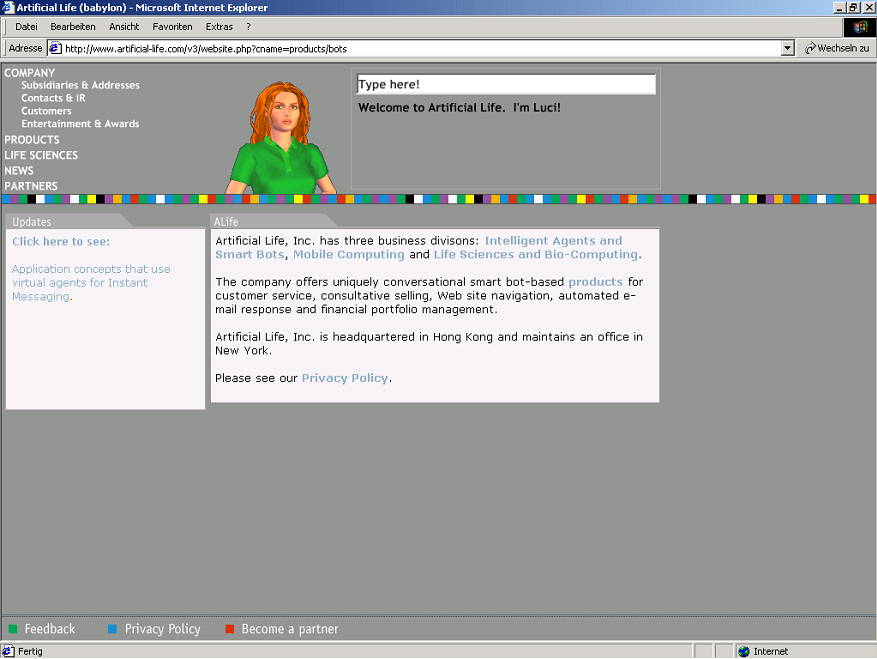877x659 pixels.
Task: Open the Feedback footer link
Action: [x=50, y=629]
